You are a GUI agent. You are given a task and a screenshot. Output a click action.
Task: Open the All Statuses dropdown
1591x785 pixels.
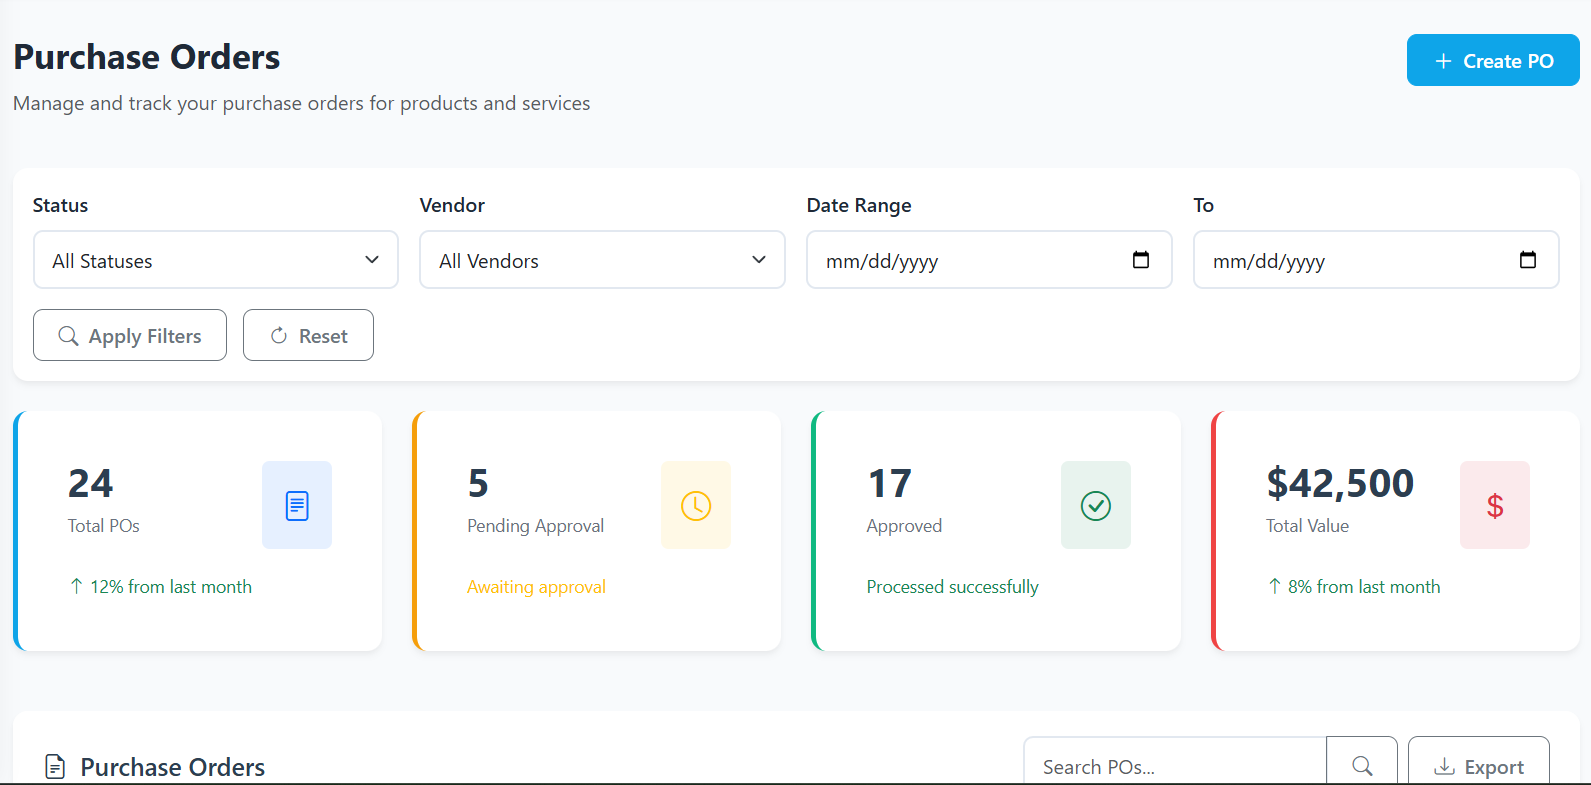tap(216, 260)
